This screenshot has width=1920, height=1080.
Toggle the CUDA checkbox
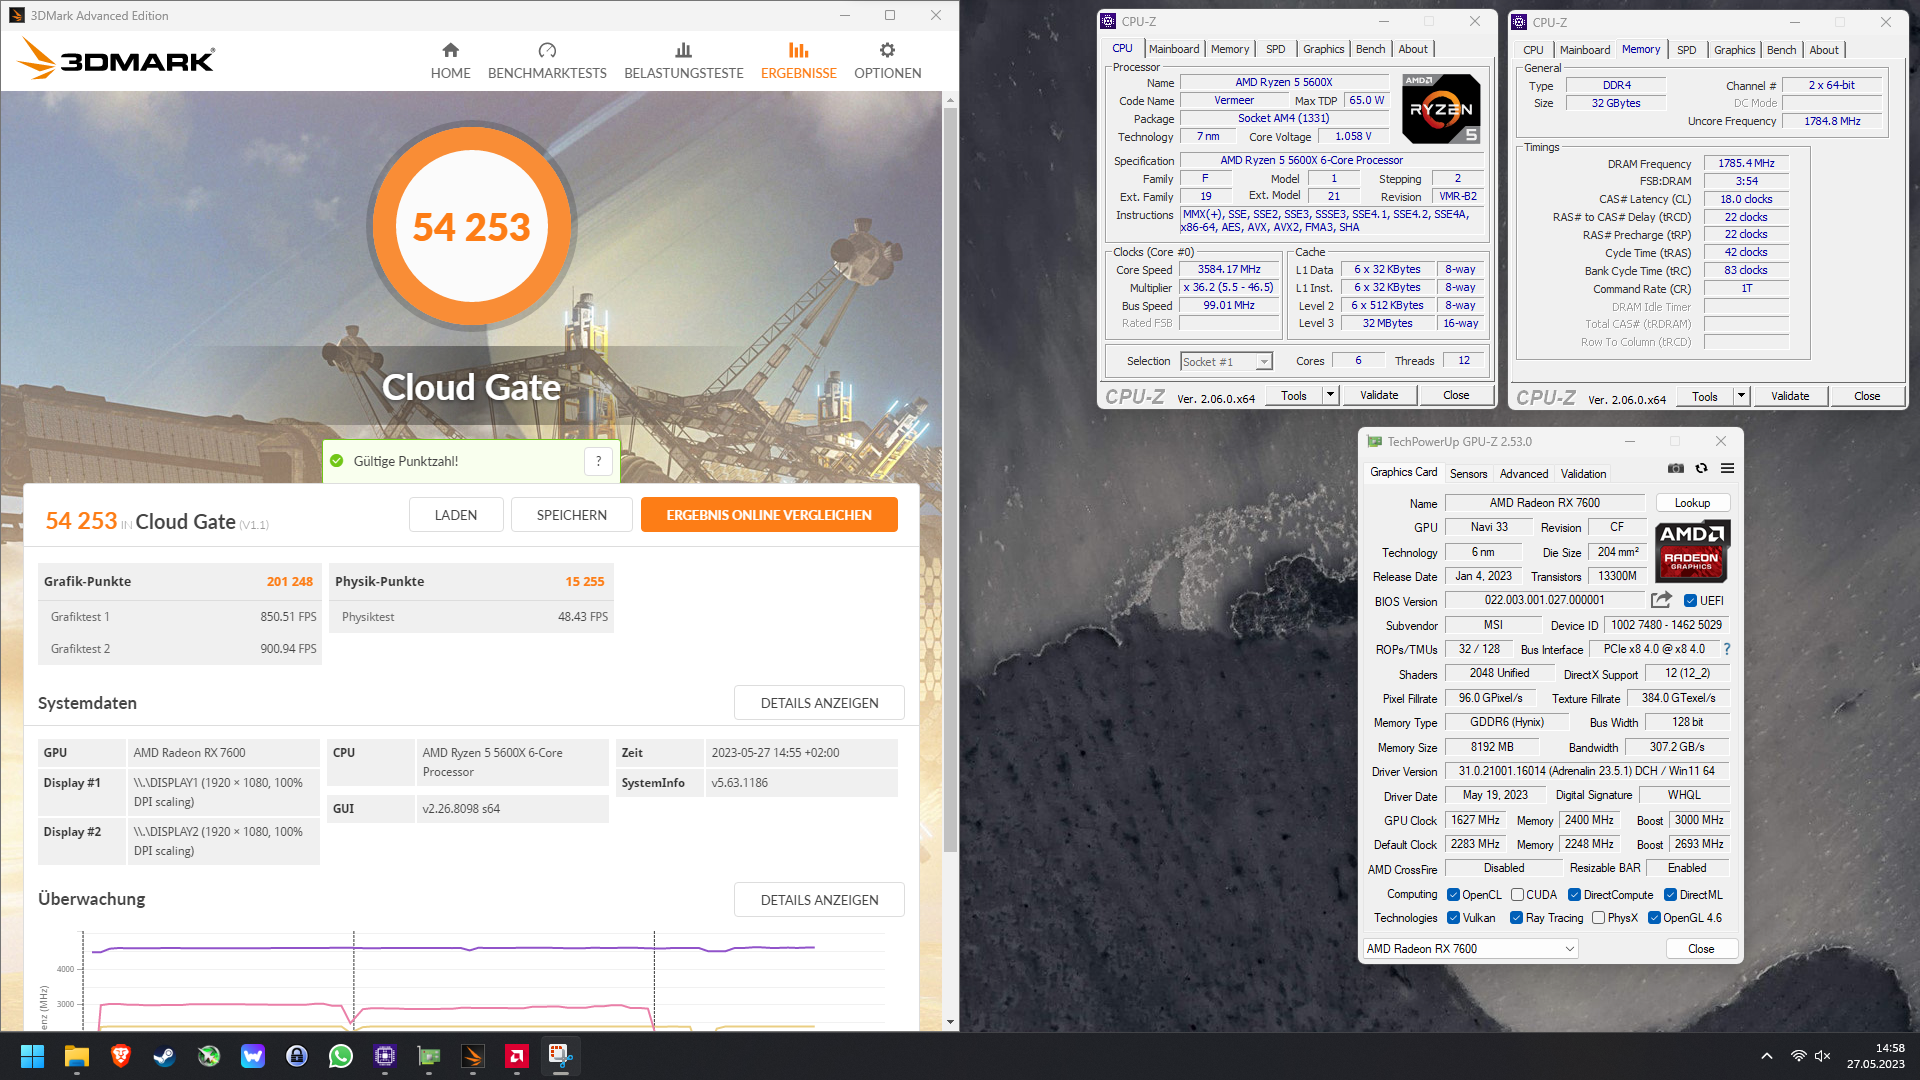(1517, 895)
